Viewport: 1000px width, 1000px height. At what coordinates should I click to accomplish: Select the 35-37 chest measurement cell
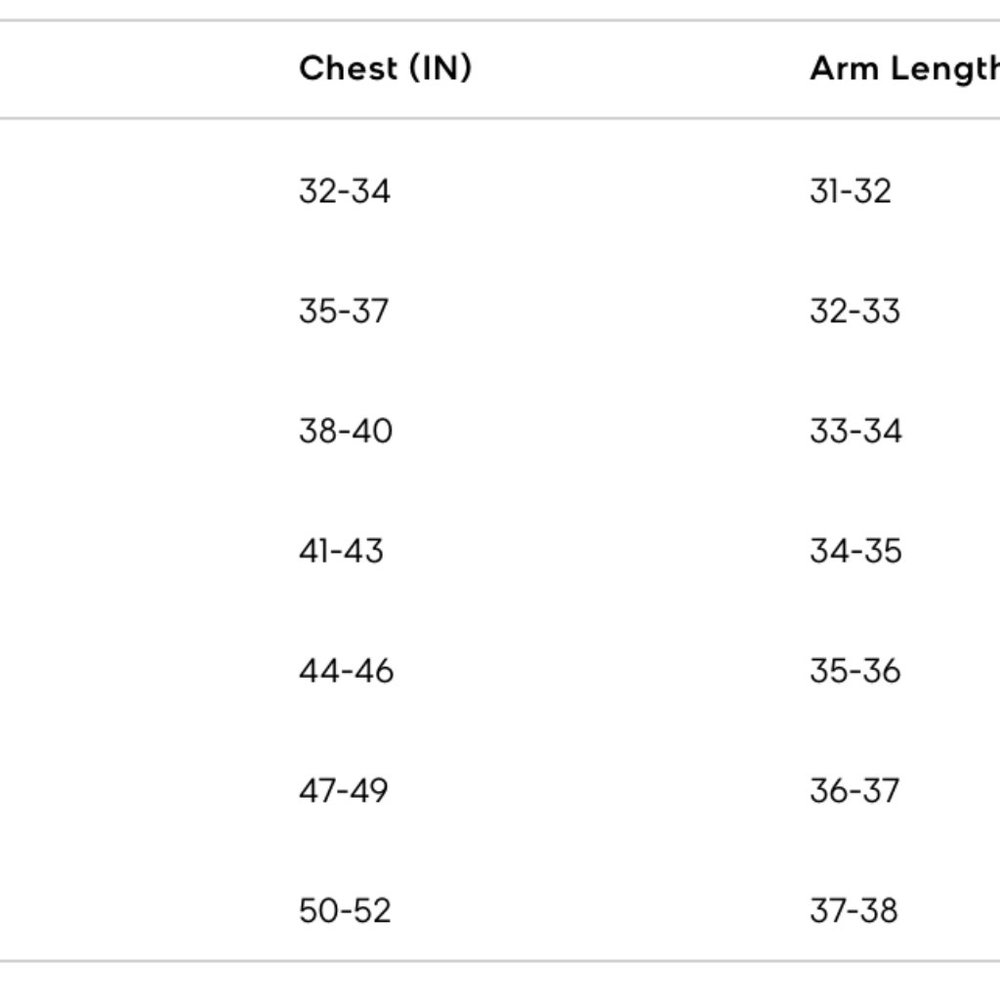tap(344, 311)
